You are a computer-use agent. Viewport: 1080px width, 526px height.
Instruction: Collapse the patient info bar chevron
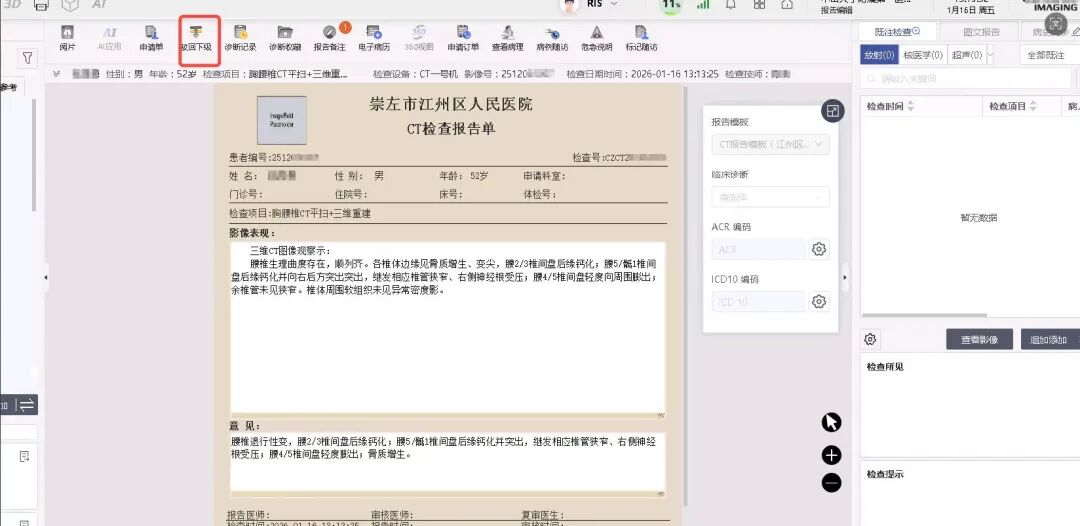56,74
